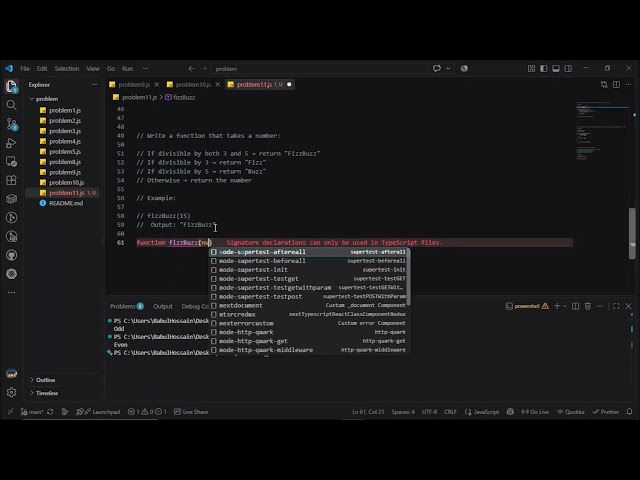Select the powershell terminal label
This screenshot has height=480, width=640.
tap(527, 306)
